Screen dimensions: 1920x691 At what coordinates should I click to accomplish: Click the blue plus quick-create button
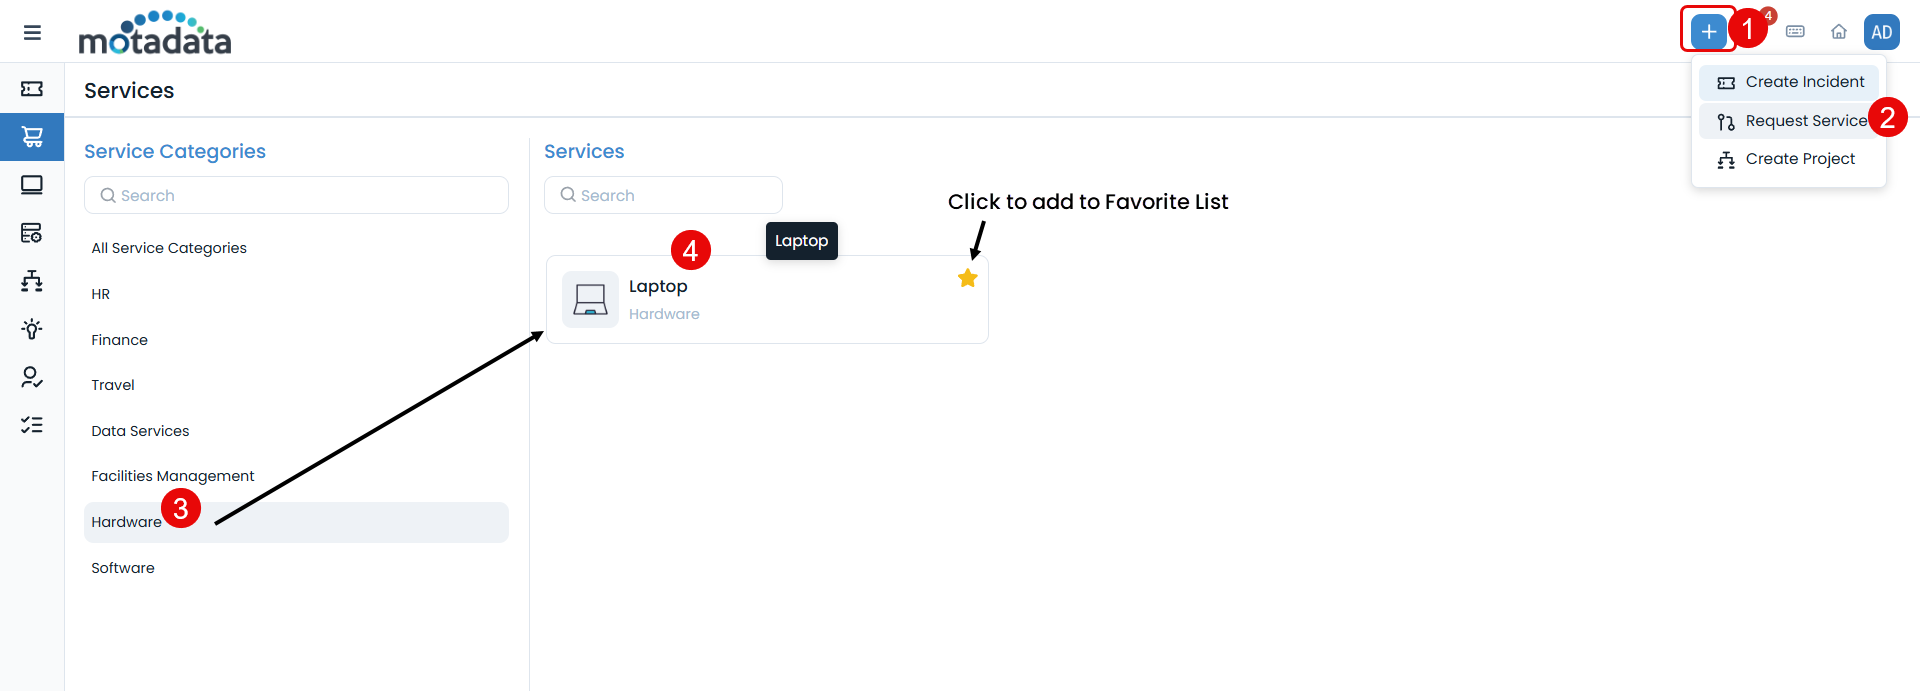(x=1708, y=32)
